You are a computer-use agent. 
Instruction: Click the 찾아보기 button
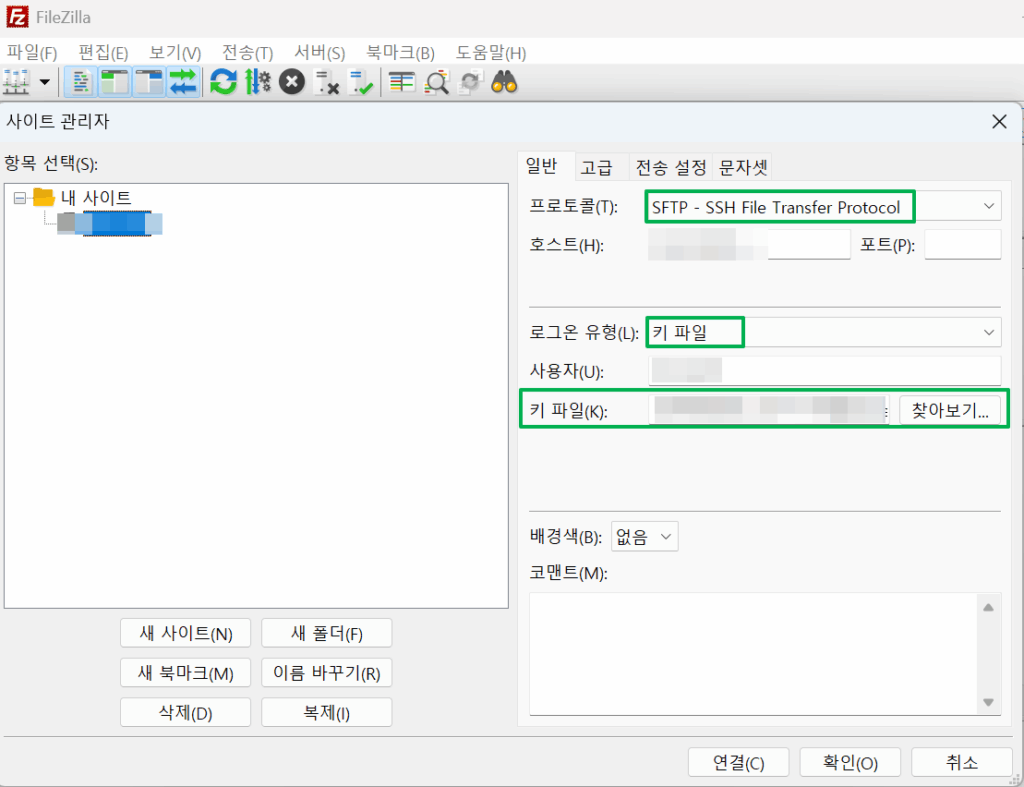click(952, 409)
